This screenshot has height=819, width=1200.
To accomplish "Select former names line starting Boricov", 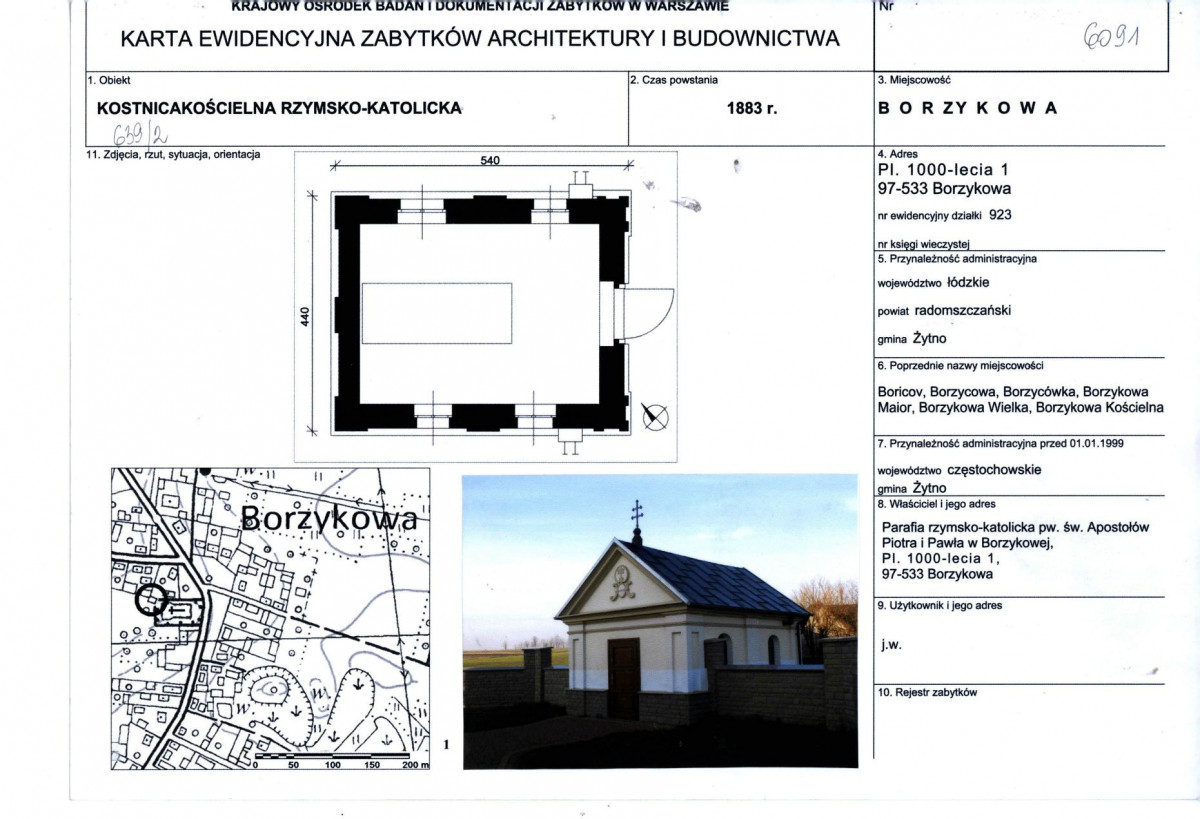I will coord(1012,391).
